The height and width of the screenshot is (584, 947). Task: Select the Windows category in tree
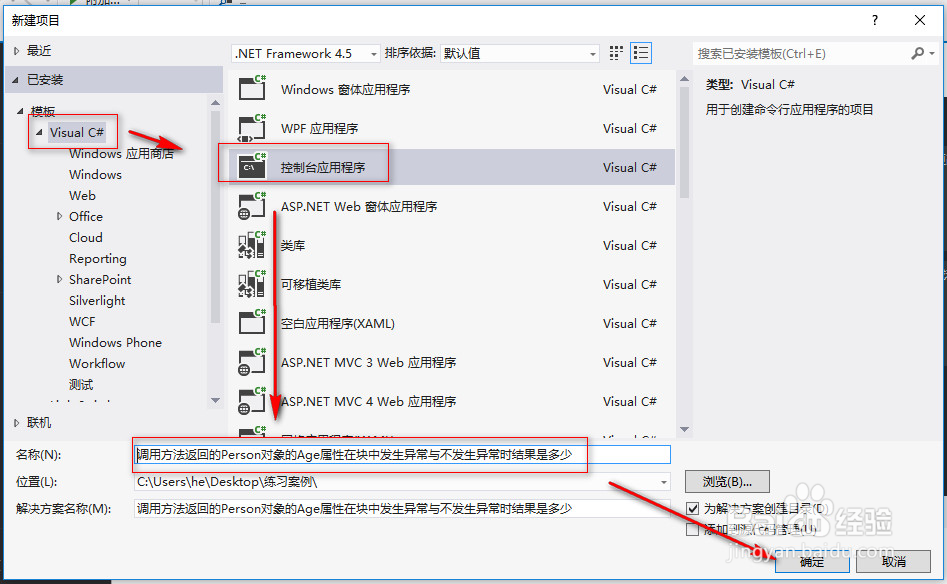pos(95,175)
